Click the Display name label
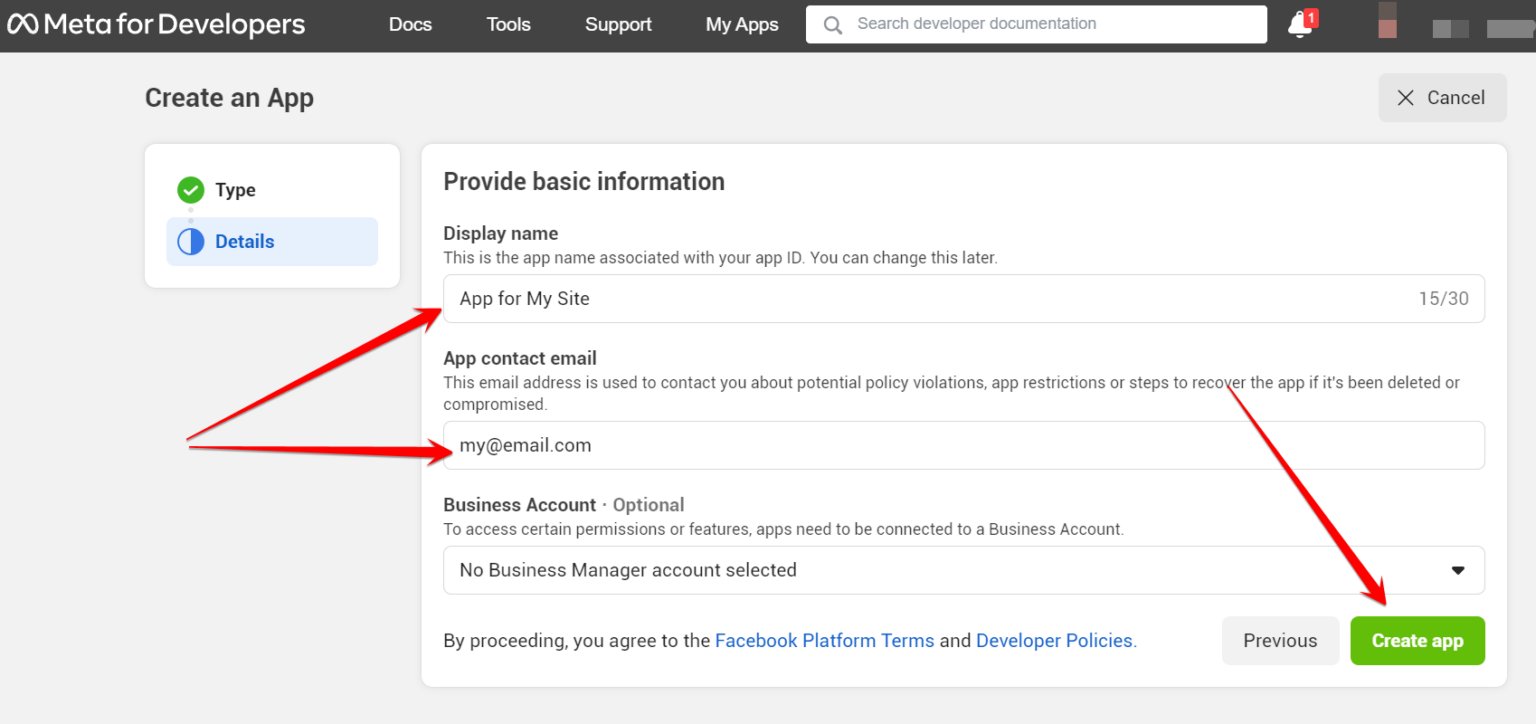 (501, 233)
